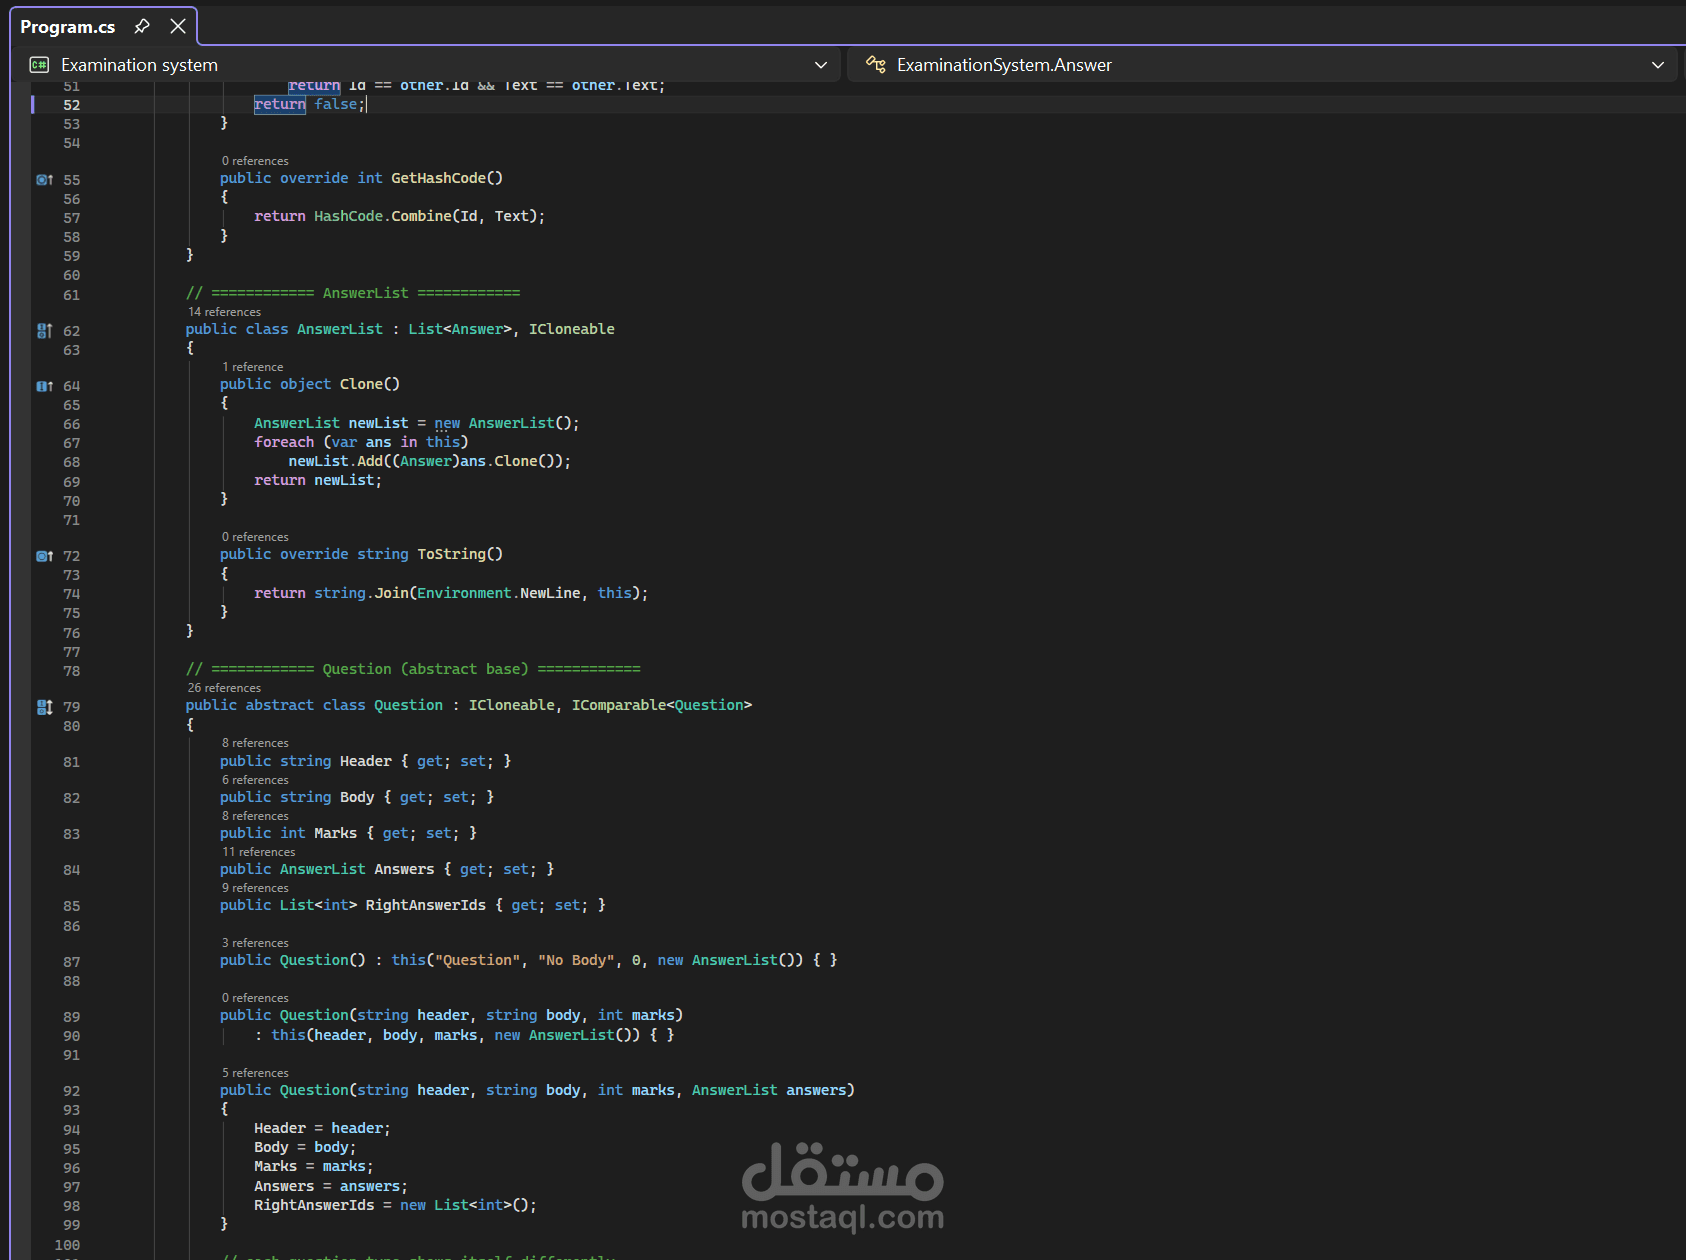
Task: Click the inheritance margin glyph at line 62
Action: pos(44,331)
